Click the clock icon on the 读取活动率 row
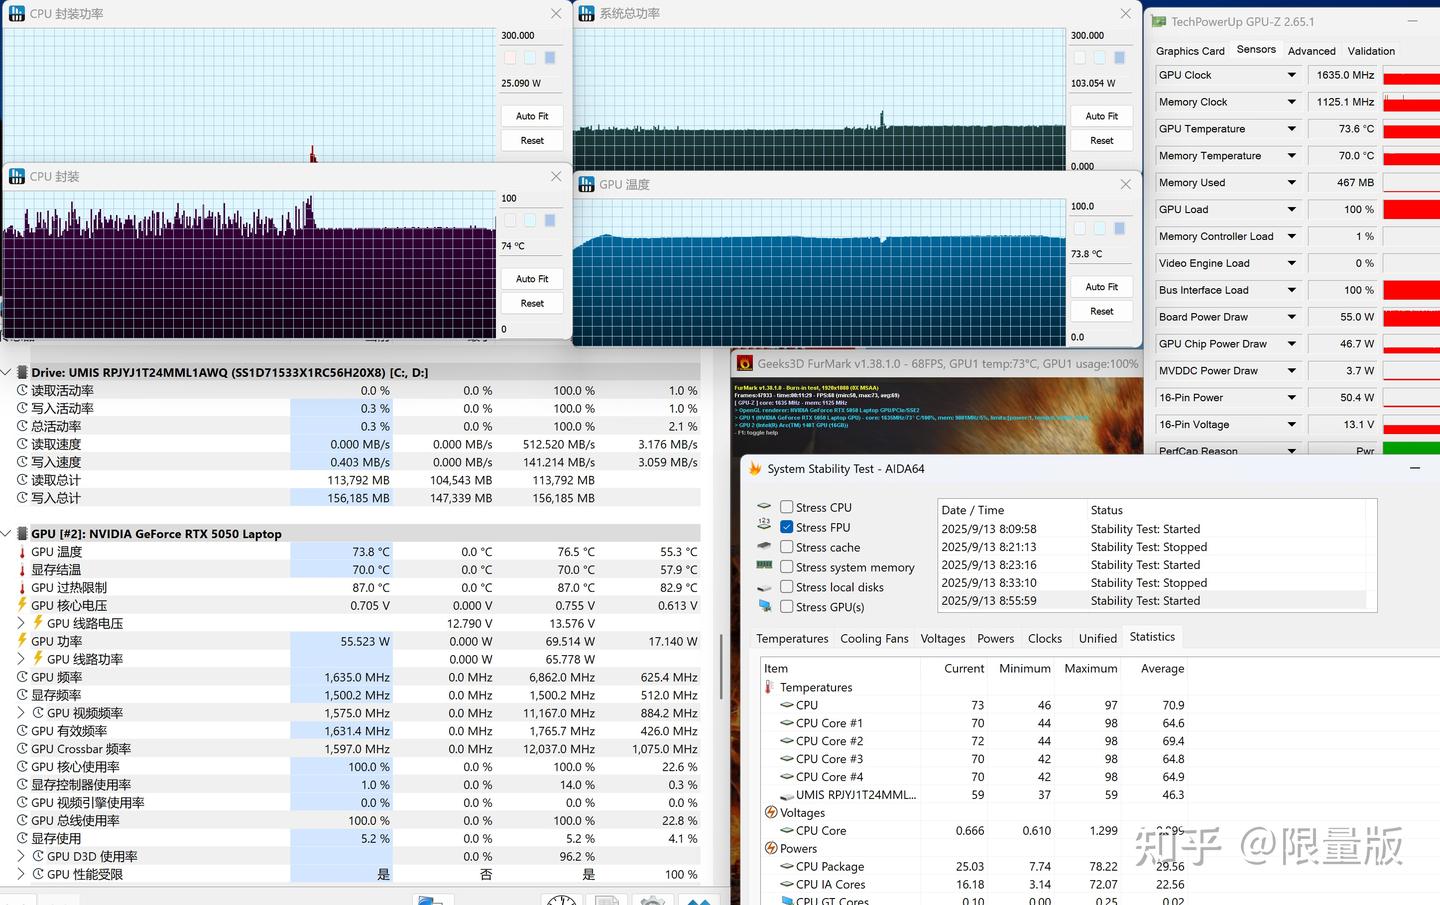This screenshot has width=1440, height=905. tap(22, 391)
